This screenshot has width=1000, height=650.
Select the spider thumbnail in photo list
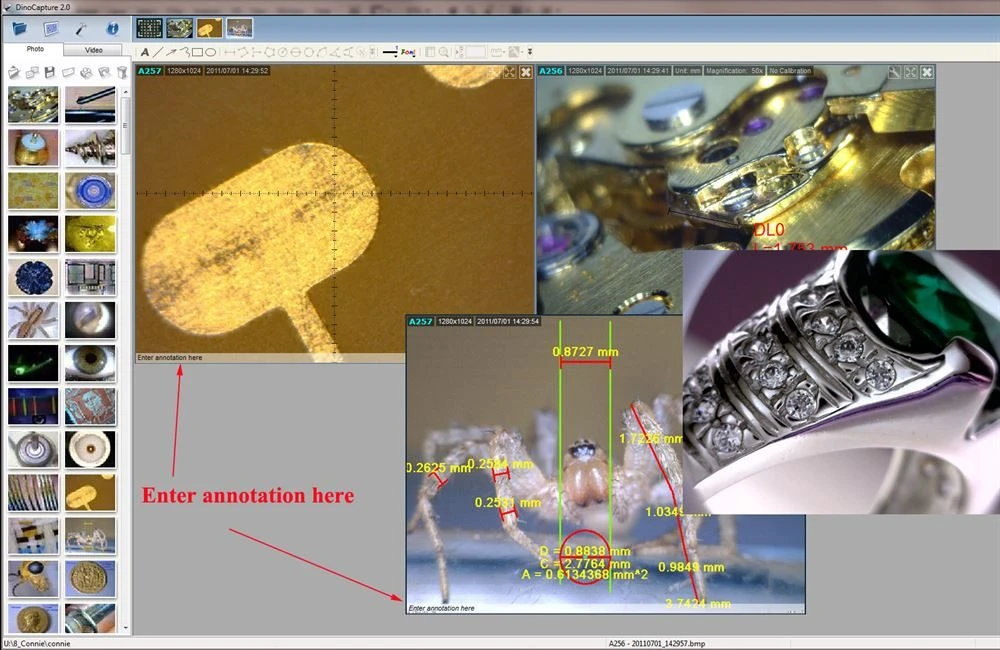point(33,319)
